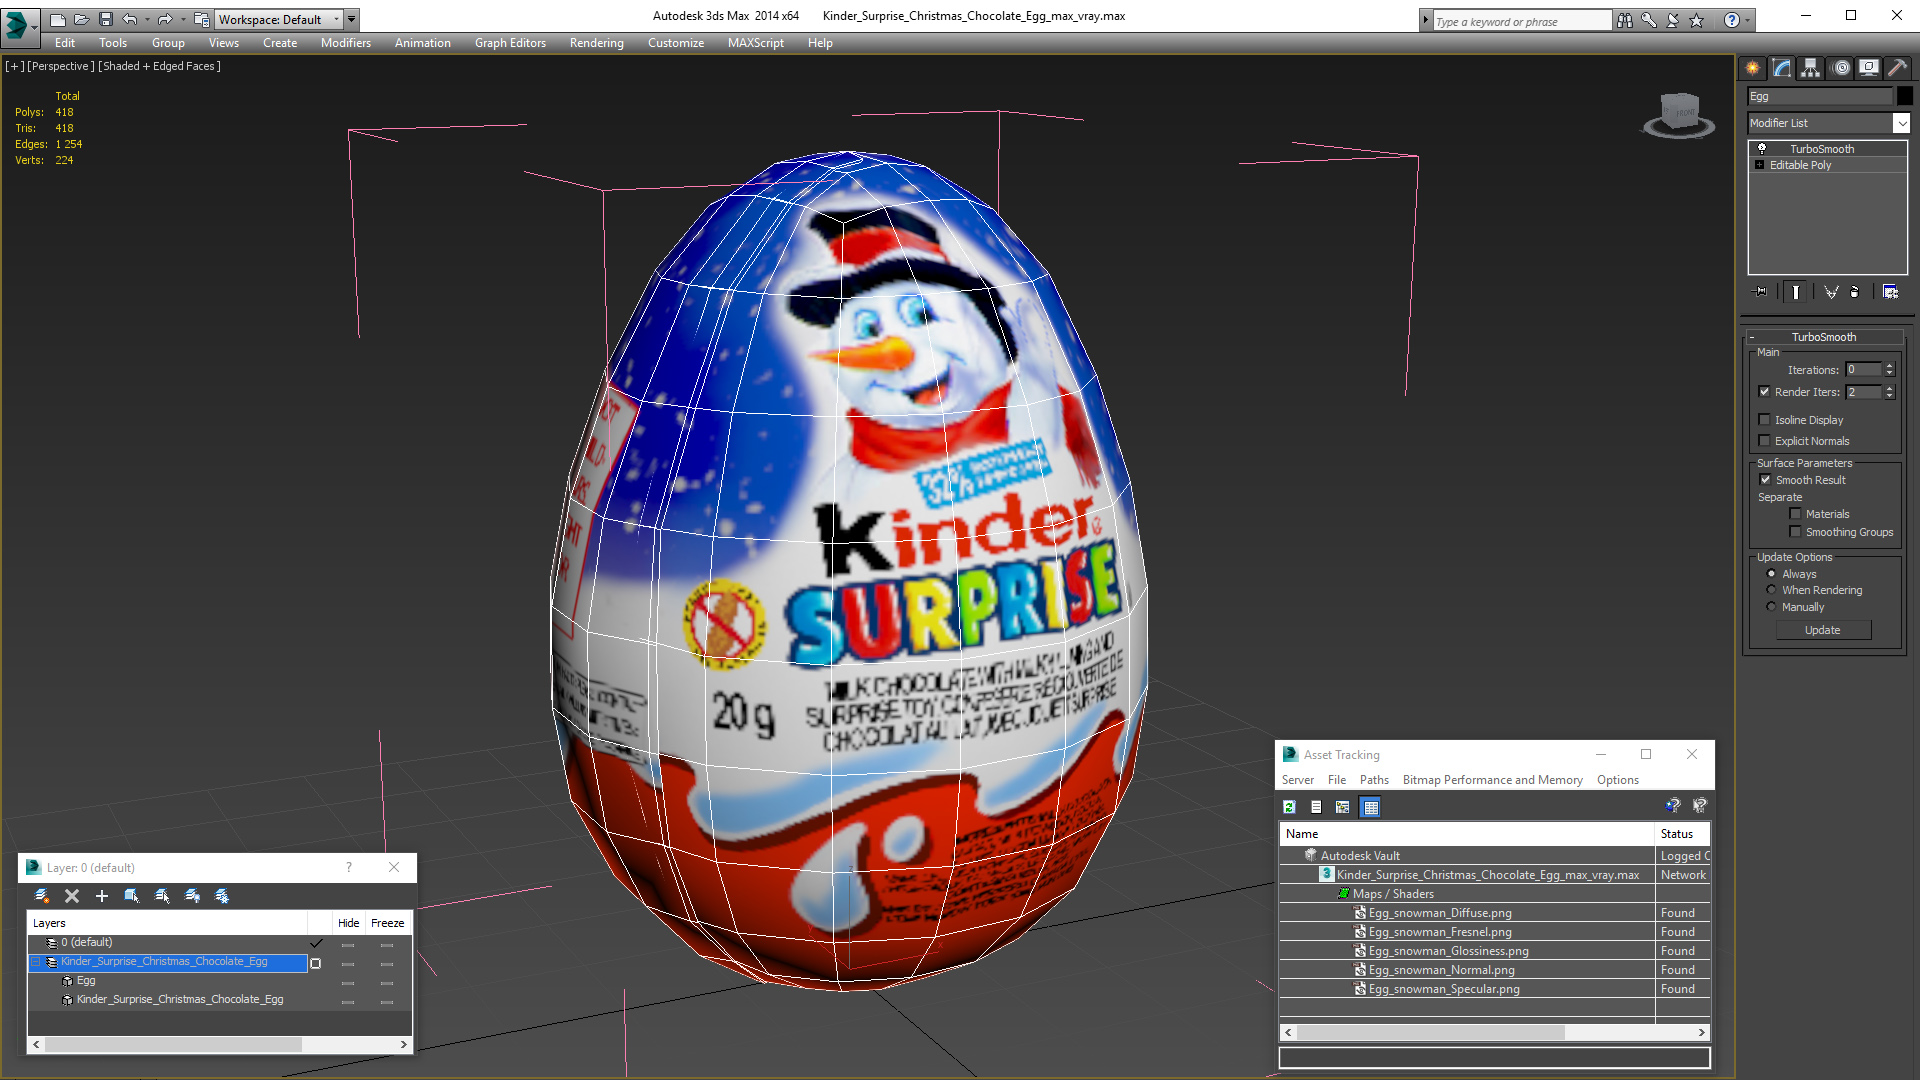Click the Redo arrow icon
The width and height of the screenshot is (1920, 1080).
point(165,19)
